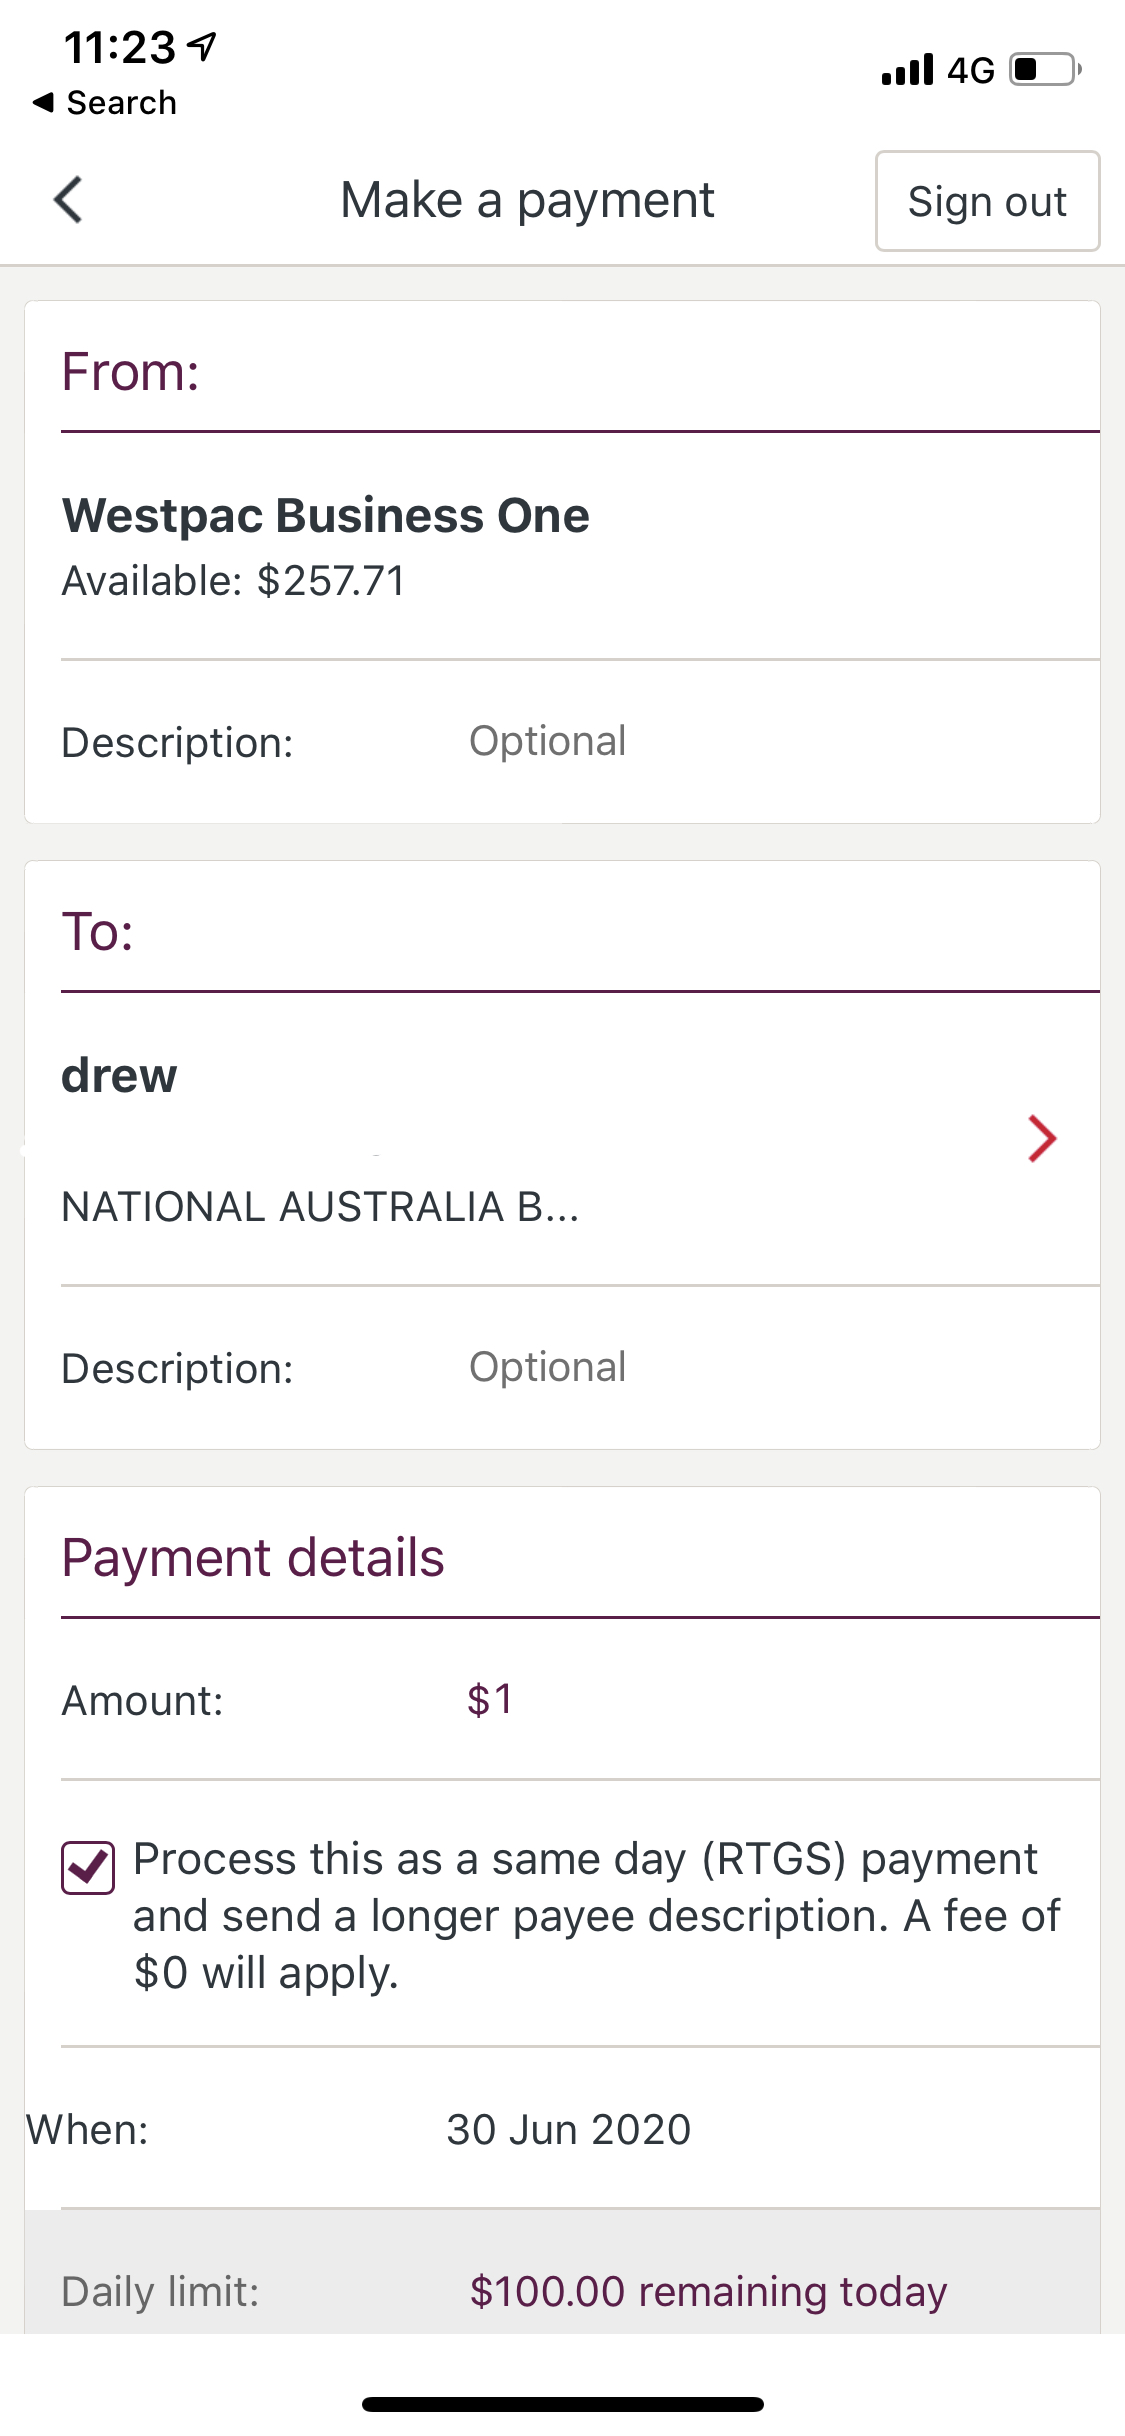Tap the back arrow in header
The image size is (1125, 2436).
coord(68,199)
